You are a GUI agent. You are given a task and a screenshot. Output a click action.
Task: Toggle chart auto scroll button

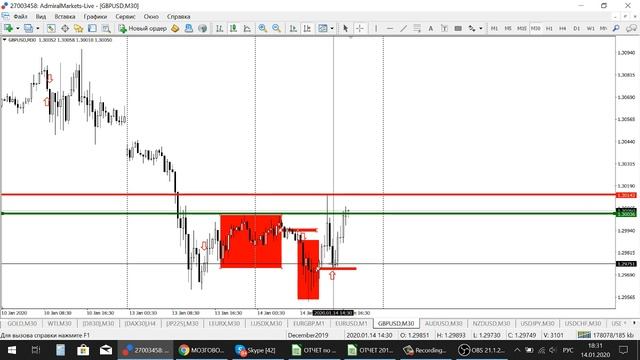pos(293,28)
